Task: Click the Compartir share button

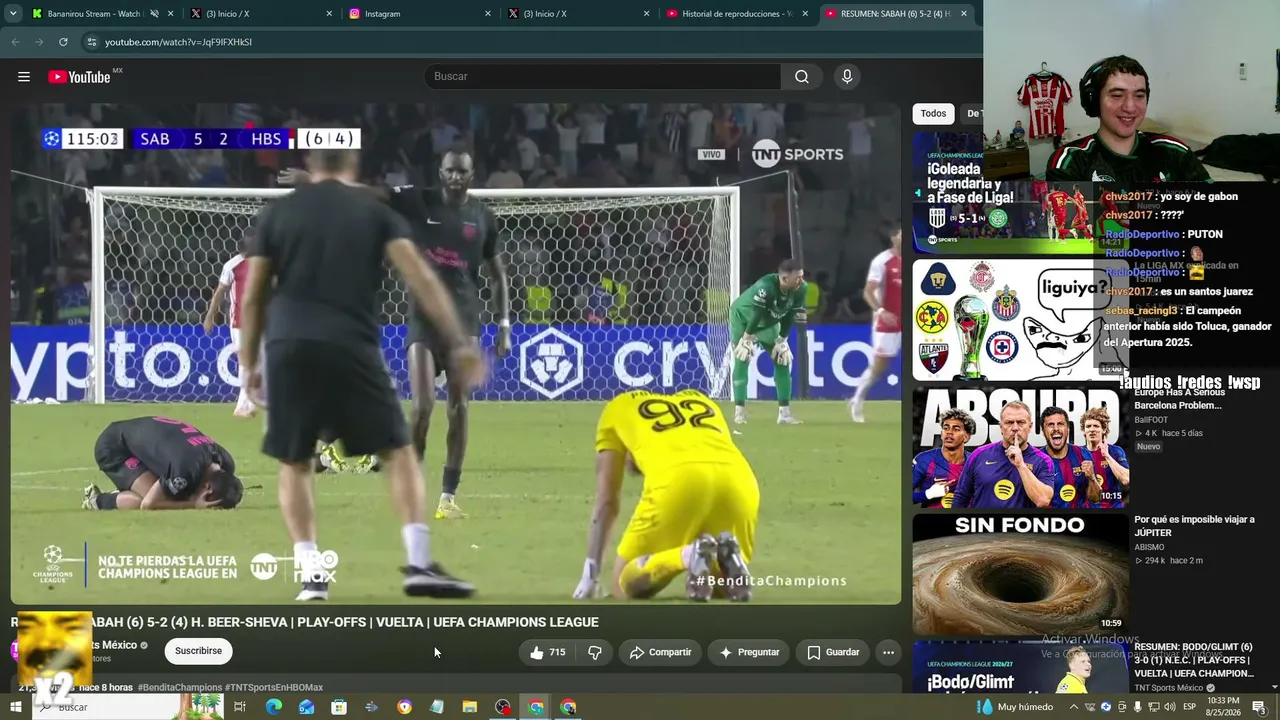Action: [660, 652]
